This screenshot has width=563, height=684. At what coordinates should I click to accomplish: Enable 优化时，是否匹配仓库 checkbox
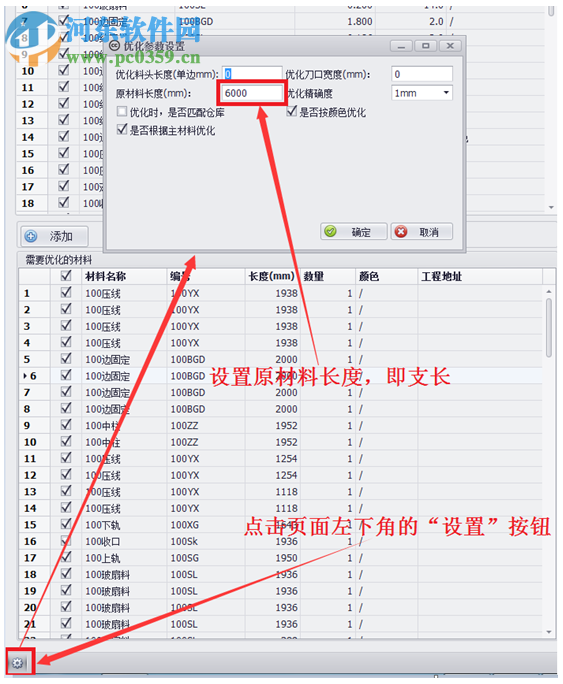pyautogui.click(x=122, y=112)
